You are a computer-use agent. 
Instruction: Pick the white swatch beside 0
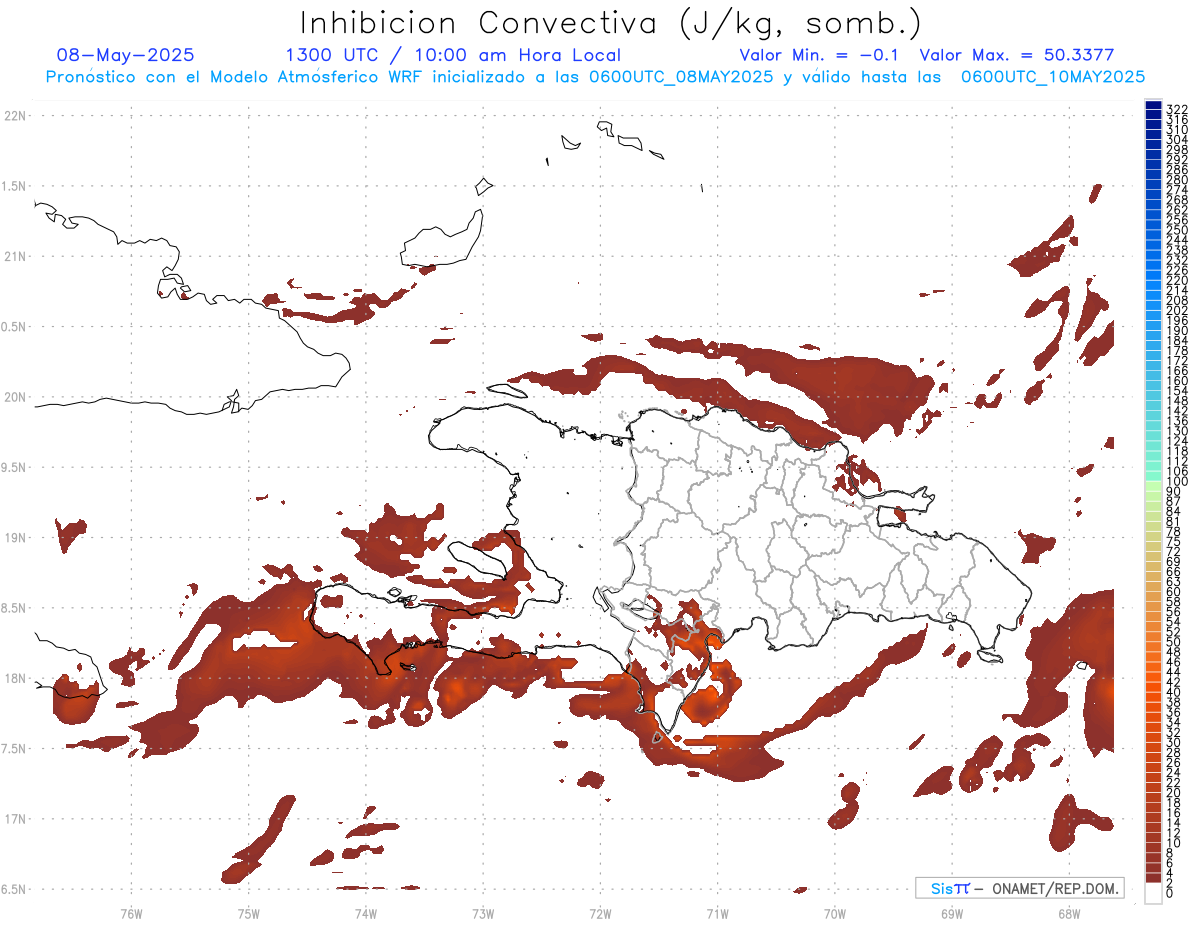(x=1153, y=893)
